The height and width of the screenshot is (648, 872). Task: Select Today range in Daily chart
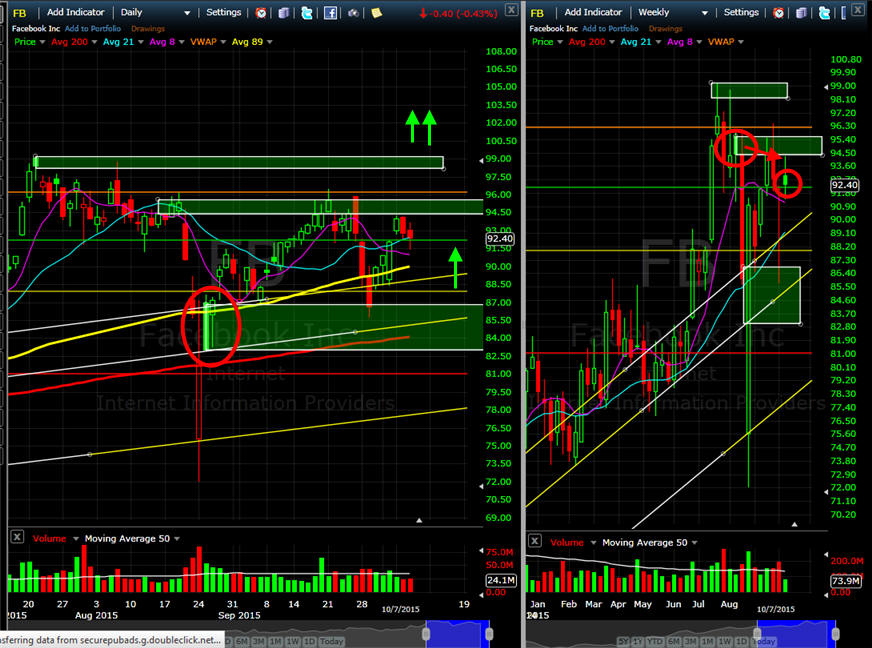331,641
